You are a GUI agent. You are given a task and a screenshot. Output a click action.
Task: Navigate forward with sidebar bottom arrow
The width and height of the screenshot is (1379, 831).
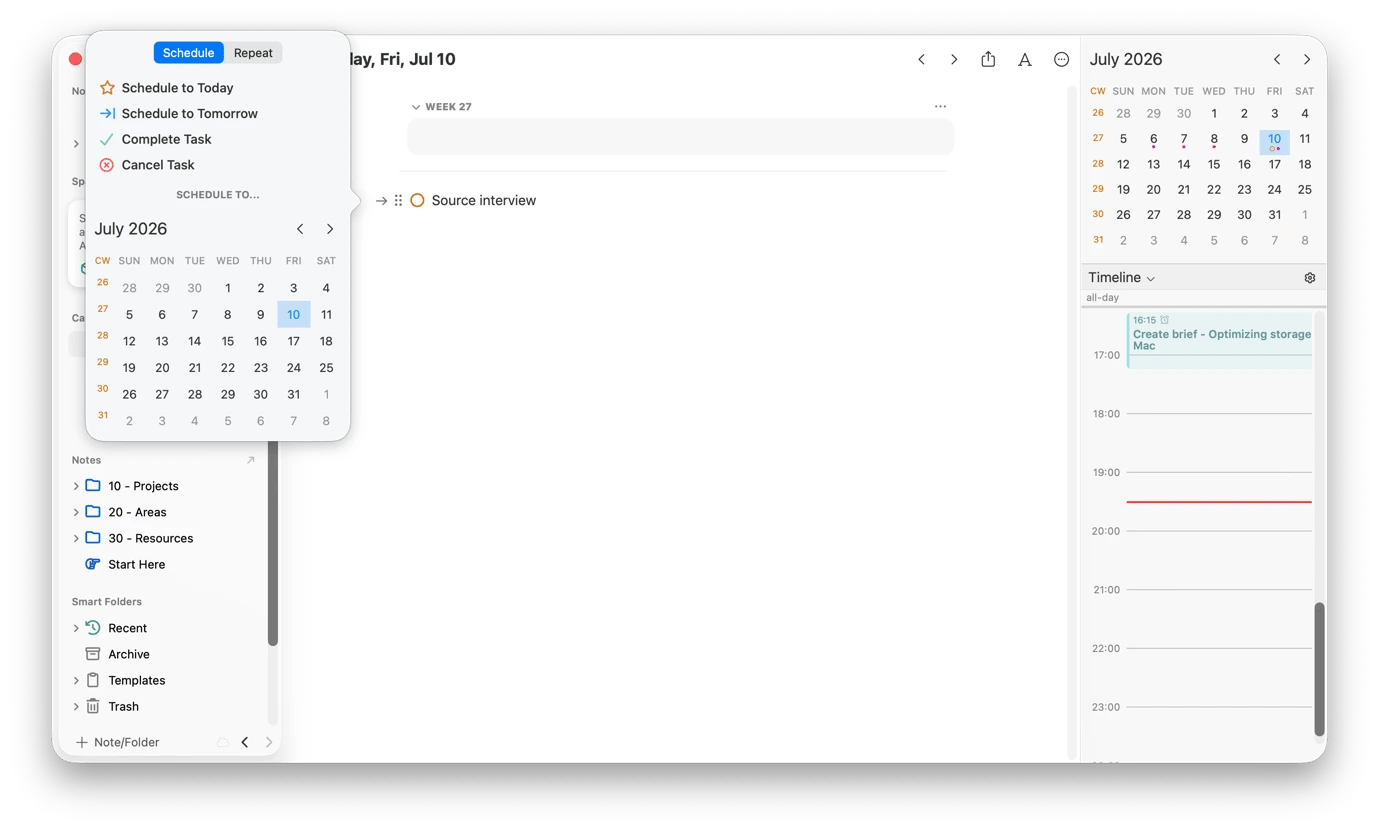coord(269,742)
